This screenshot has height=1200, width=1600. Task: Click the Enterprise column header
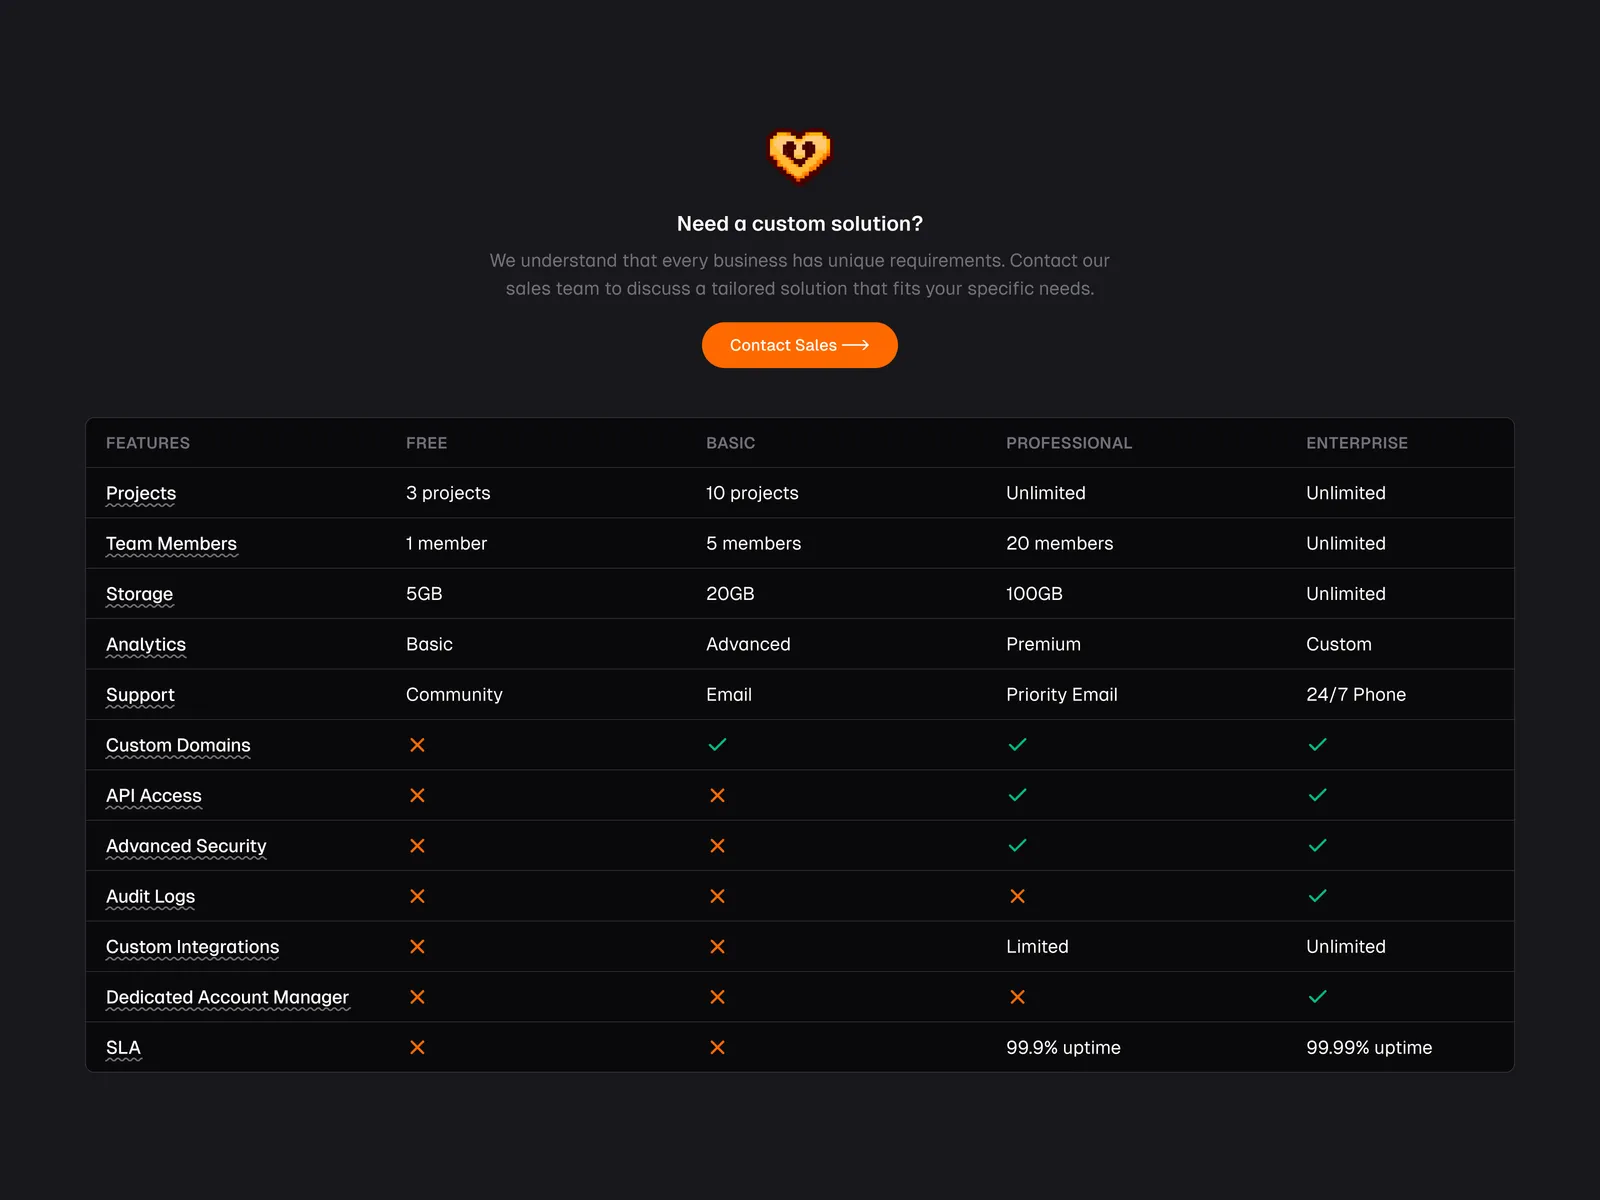coord(1356,443)
